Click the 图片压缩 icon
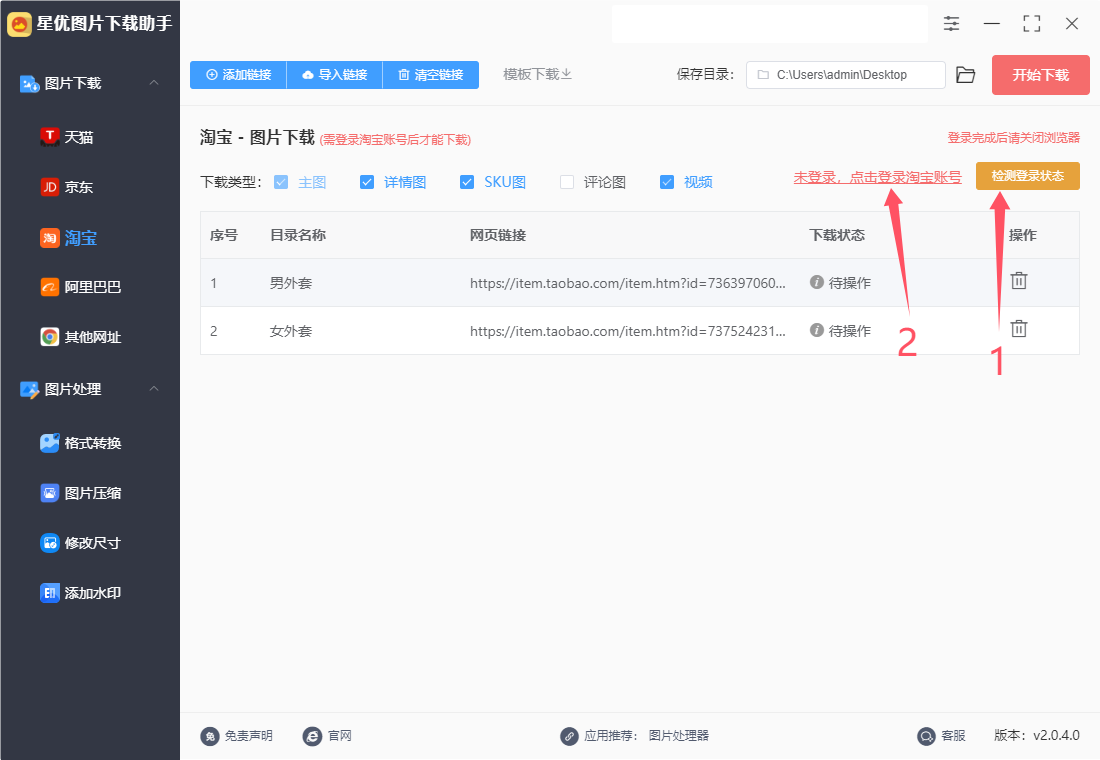 coord(49,493)
